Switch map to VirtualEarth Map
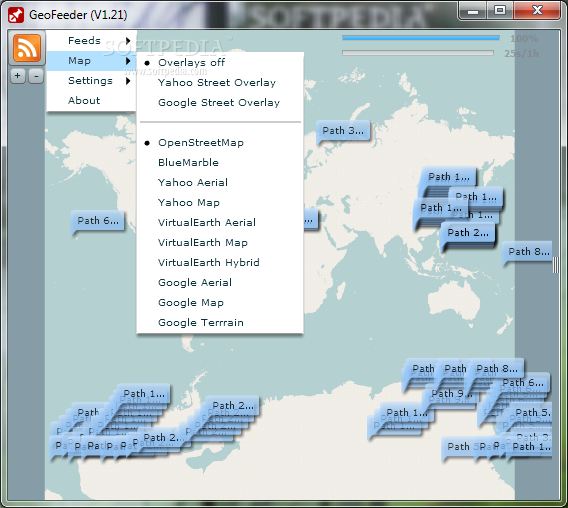Viewport: 568px width, 508px height. coord(220,243)
